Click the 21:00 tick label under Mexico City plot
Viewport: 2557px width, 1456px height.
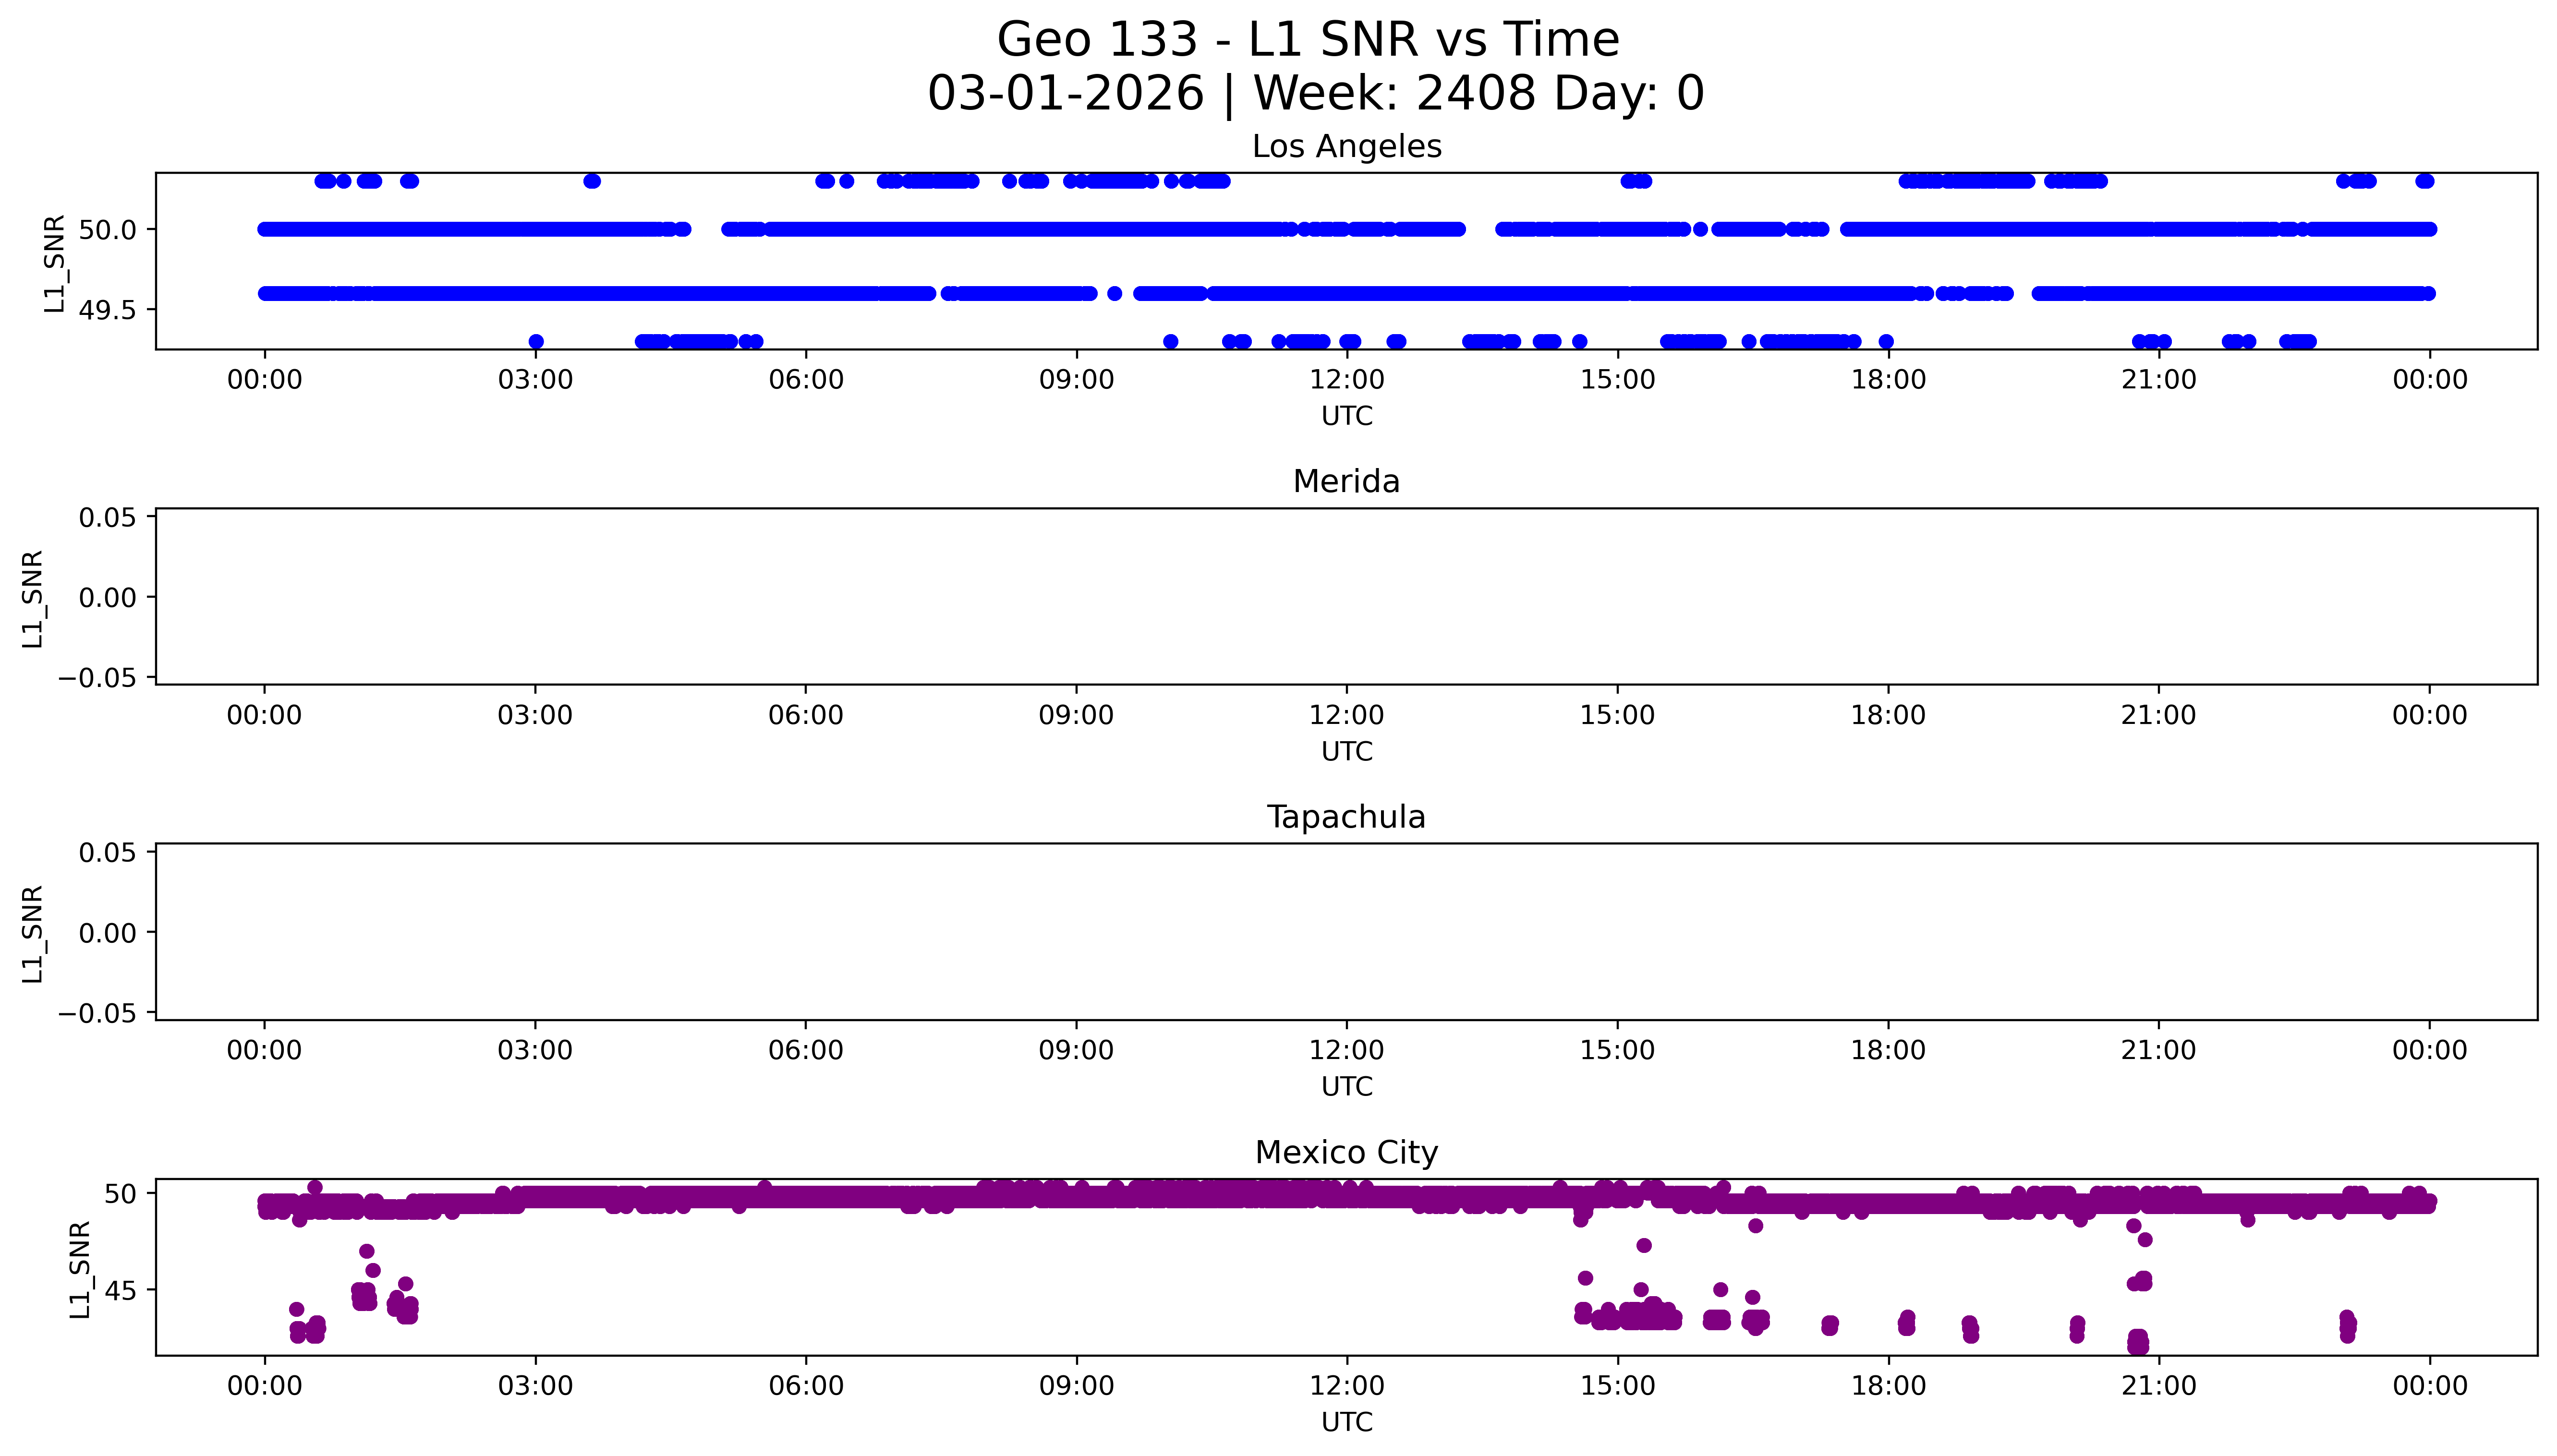(2158, 1386)
